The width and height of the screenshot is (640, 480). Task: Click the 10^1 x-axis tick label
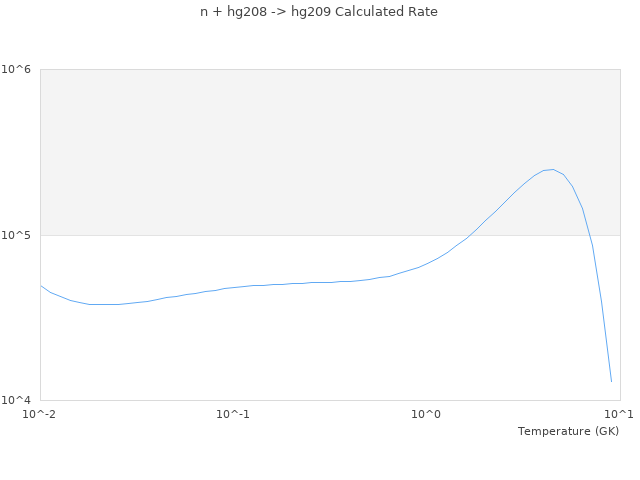(x=619, y=414)
